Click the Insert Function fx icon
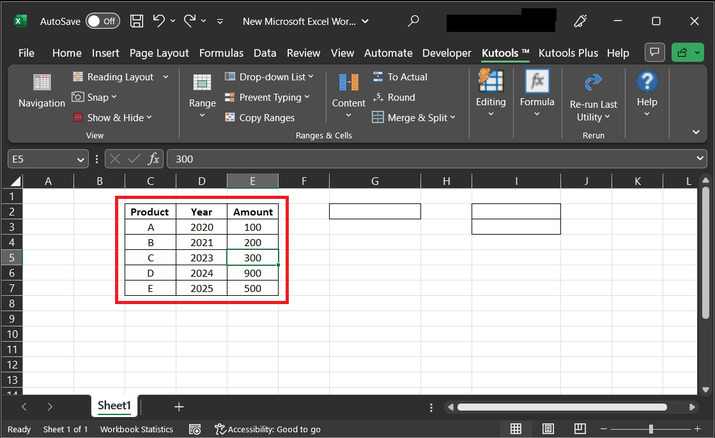Viewport: 715px width, 438px height. point(153,159)
